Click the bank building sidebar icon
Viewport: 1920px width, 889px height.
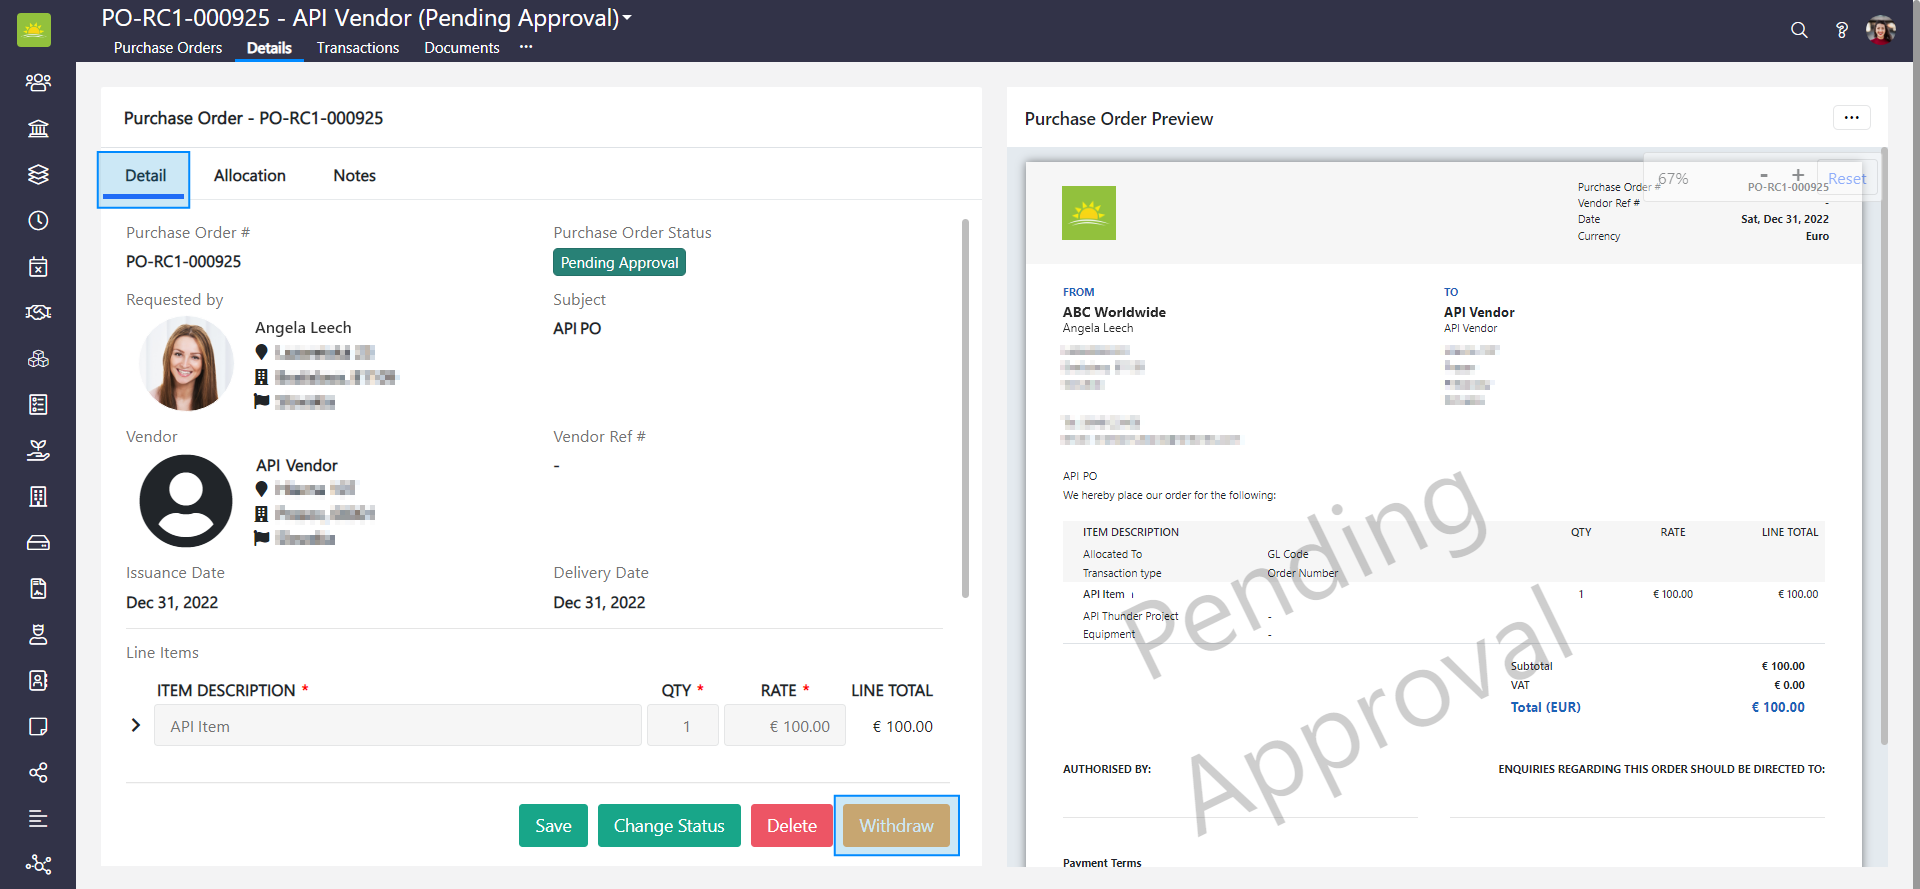pyautogui.click(x=38, y=128)
